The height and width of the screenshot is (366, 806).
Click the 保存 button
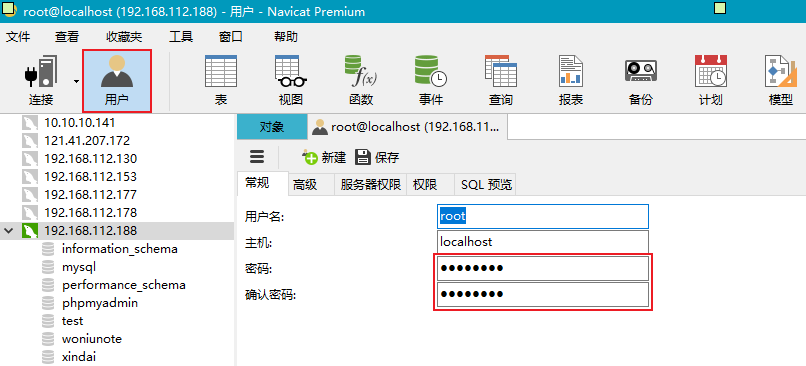coord(377,157)
